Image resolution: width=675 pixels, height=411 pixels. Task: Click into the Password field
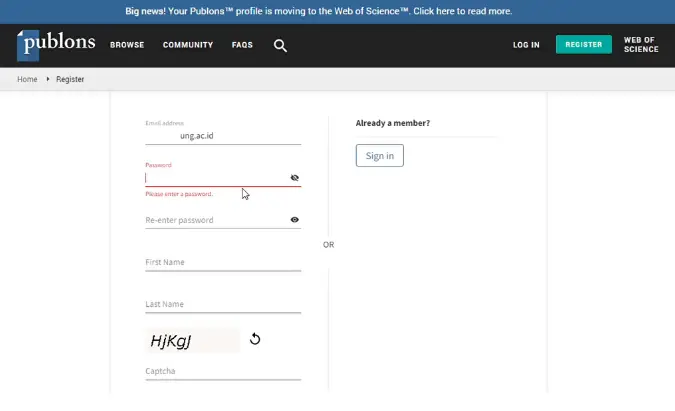[215, 178]
